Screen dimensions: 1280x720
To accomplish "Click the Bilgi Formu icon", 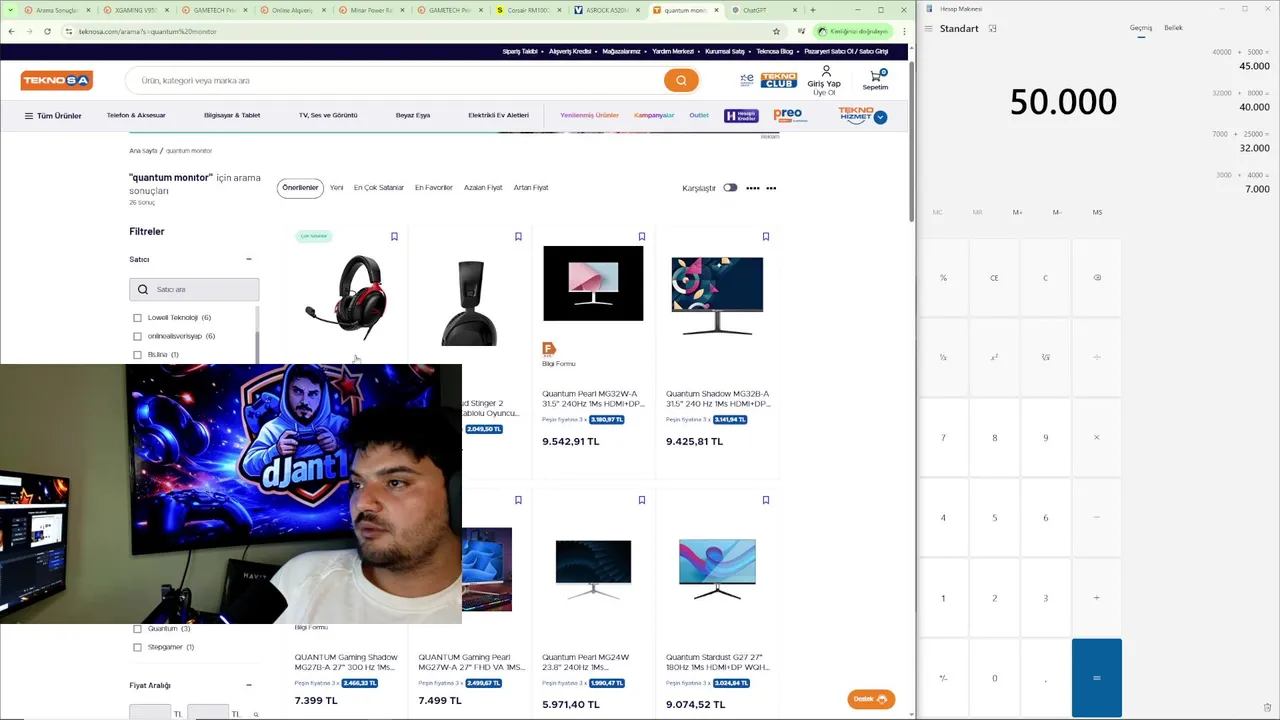I will tap(548, 348).
